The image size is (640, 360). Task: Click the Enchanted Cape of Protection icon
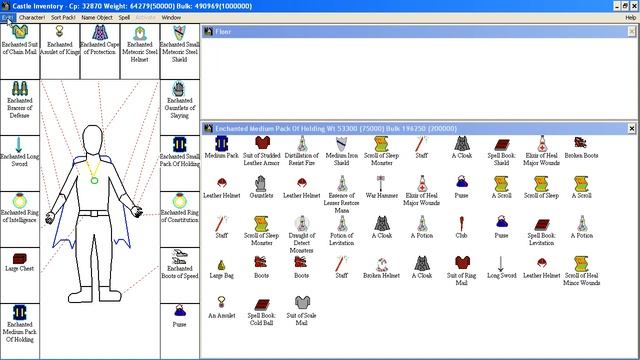[100, 32]
